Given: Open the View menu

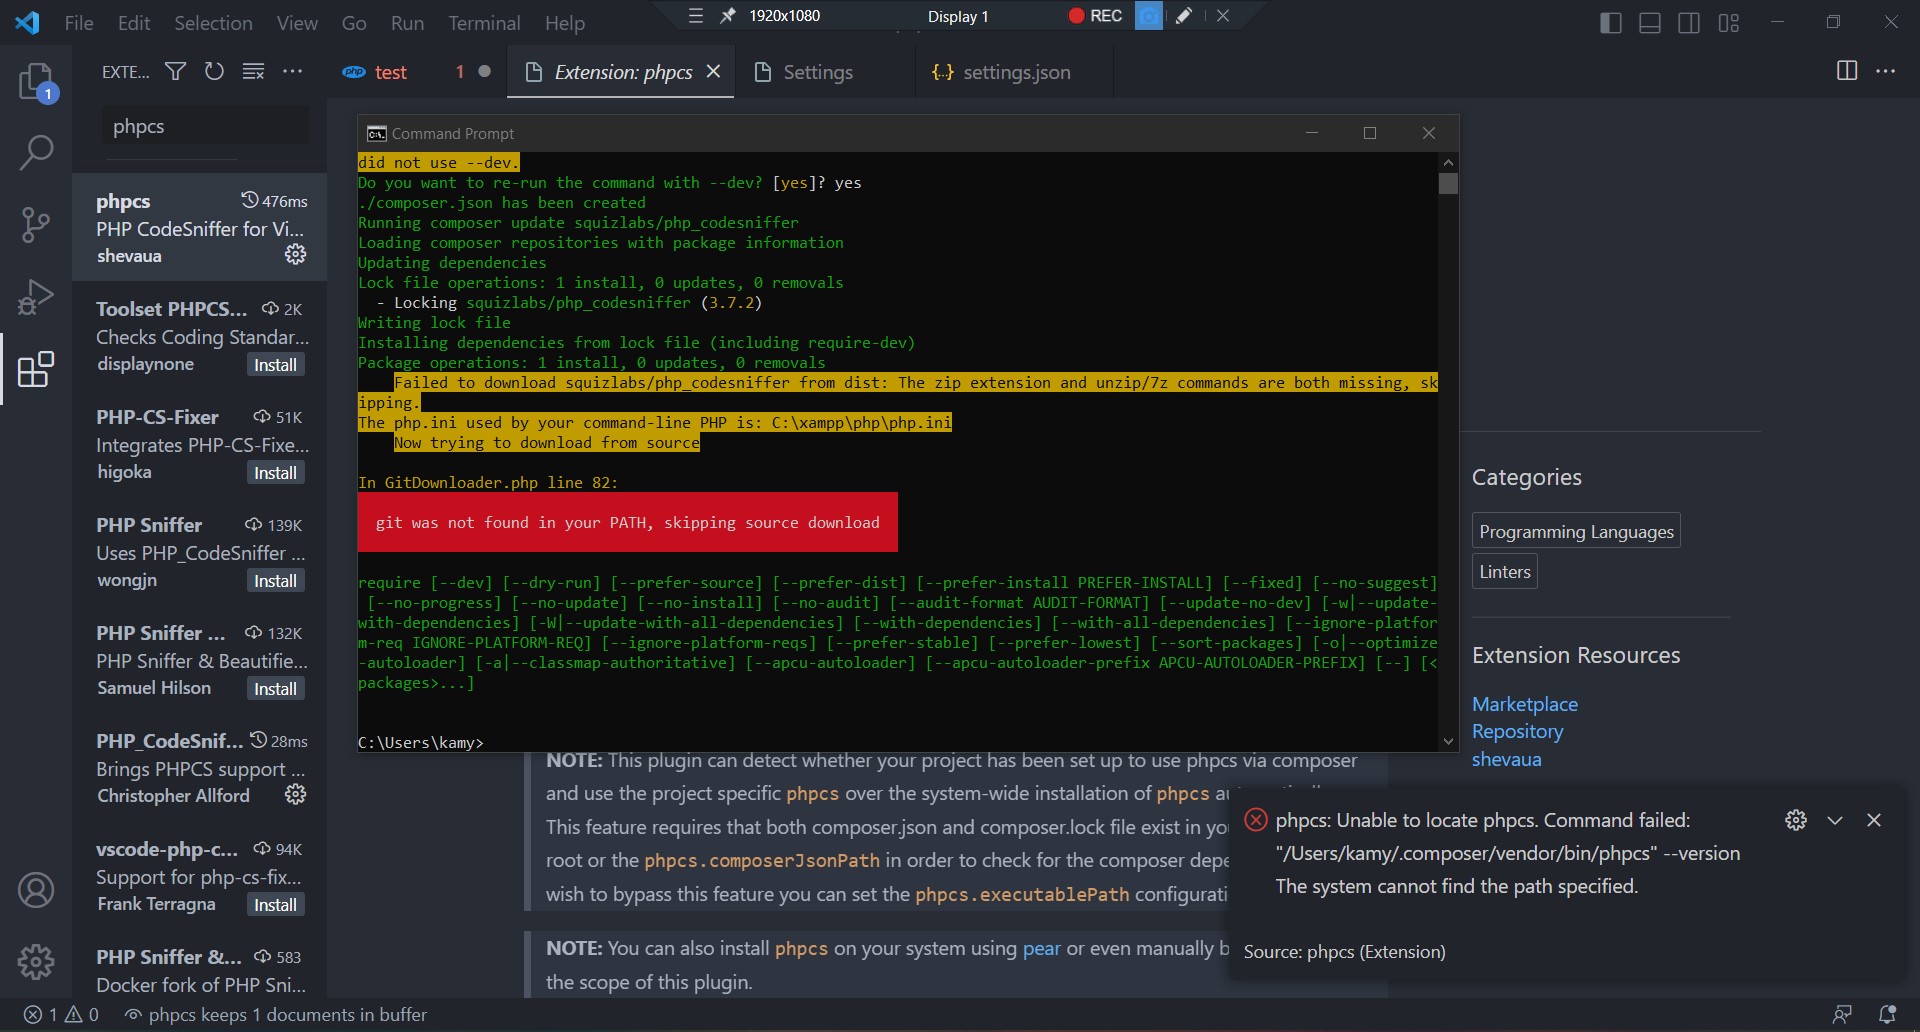Looking at the screenshot, I should pos(297,22).
